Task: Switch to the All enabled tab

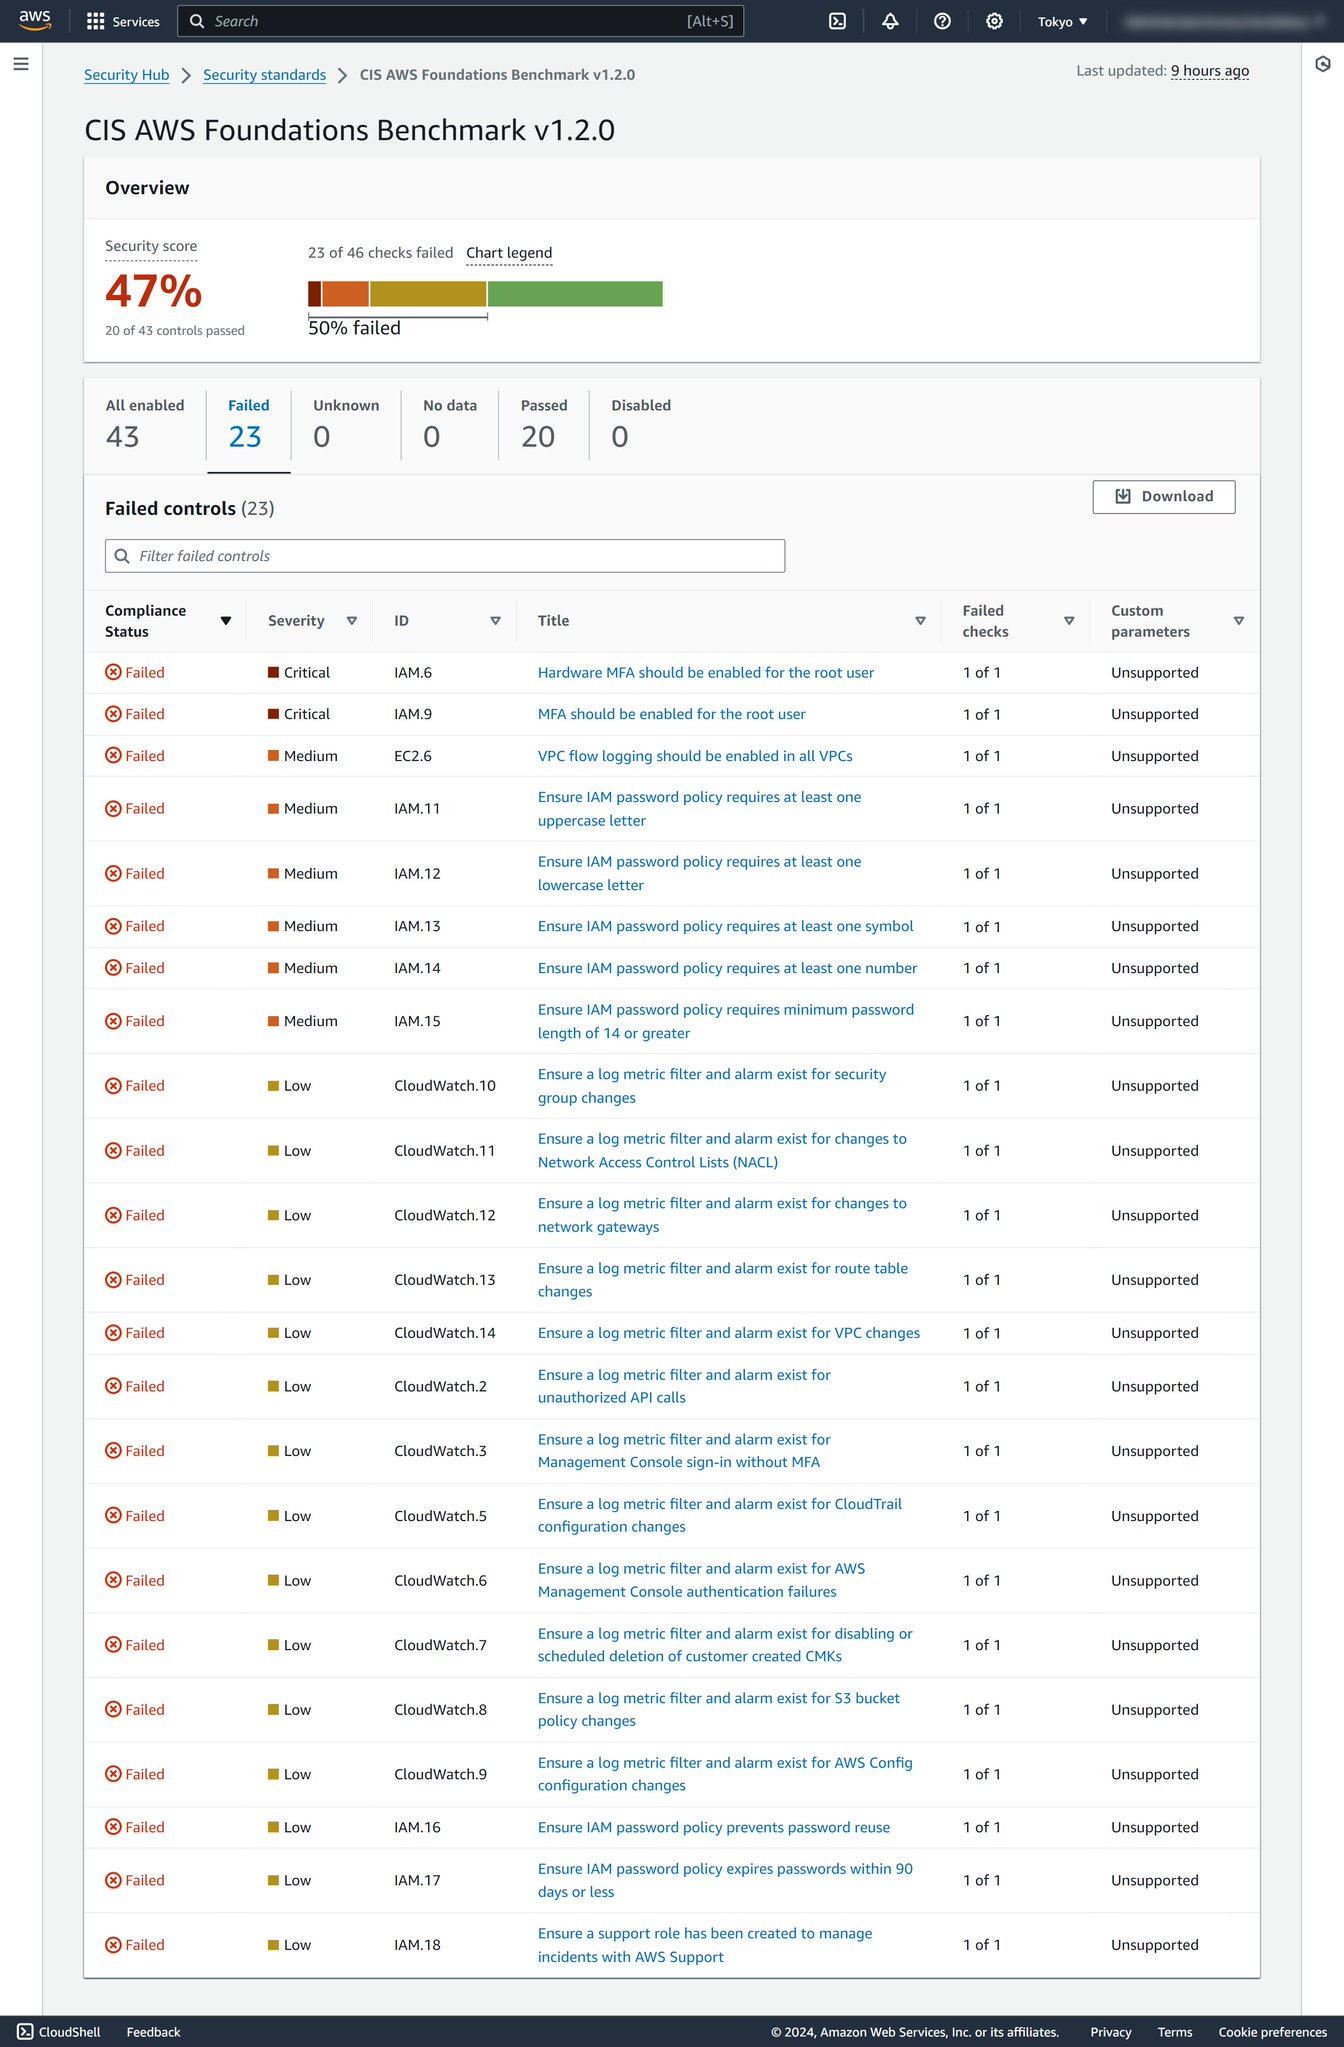Action: 145,424
